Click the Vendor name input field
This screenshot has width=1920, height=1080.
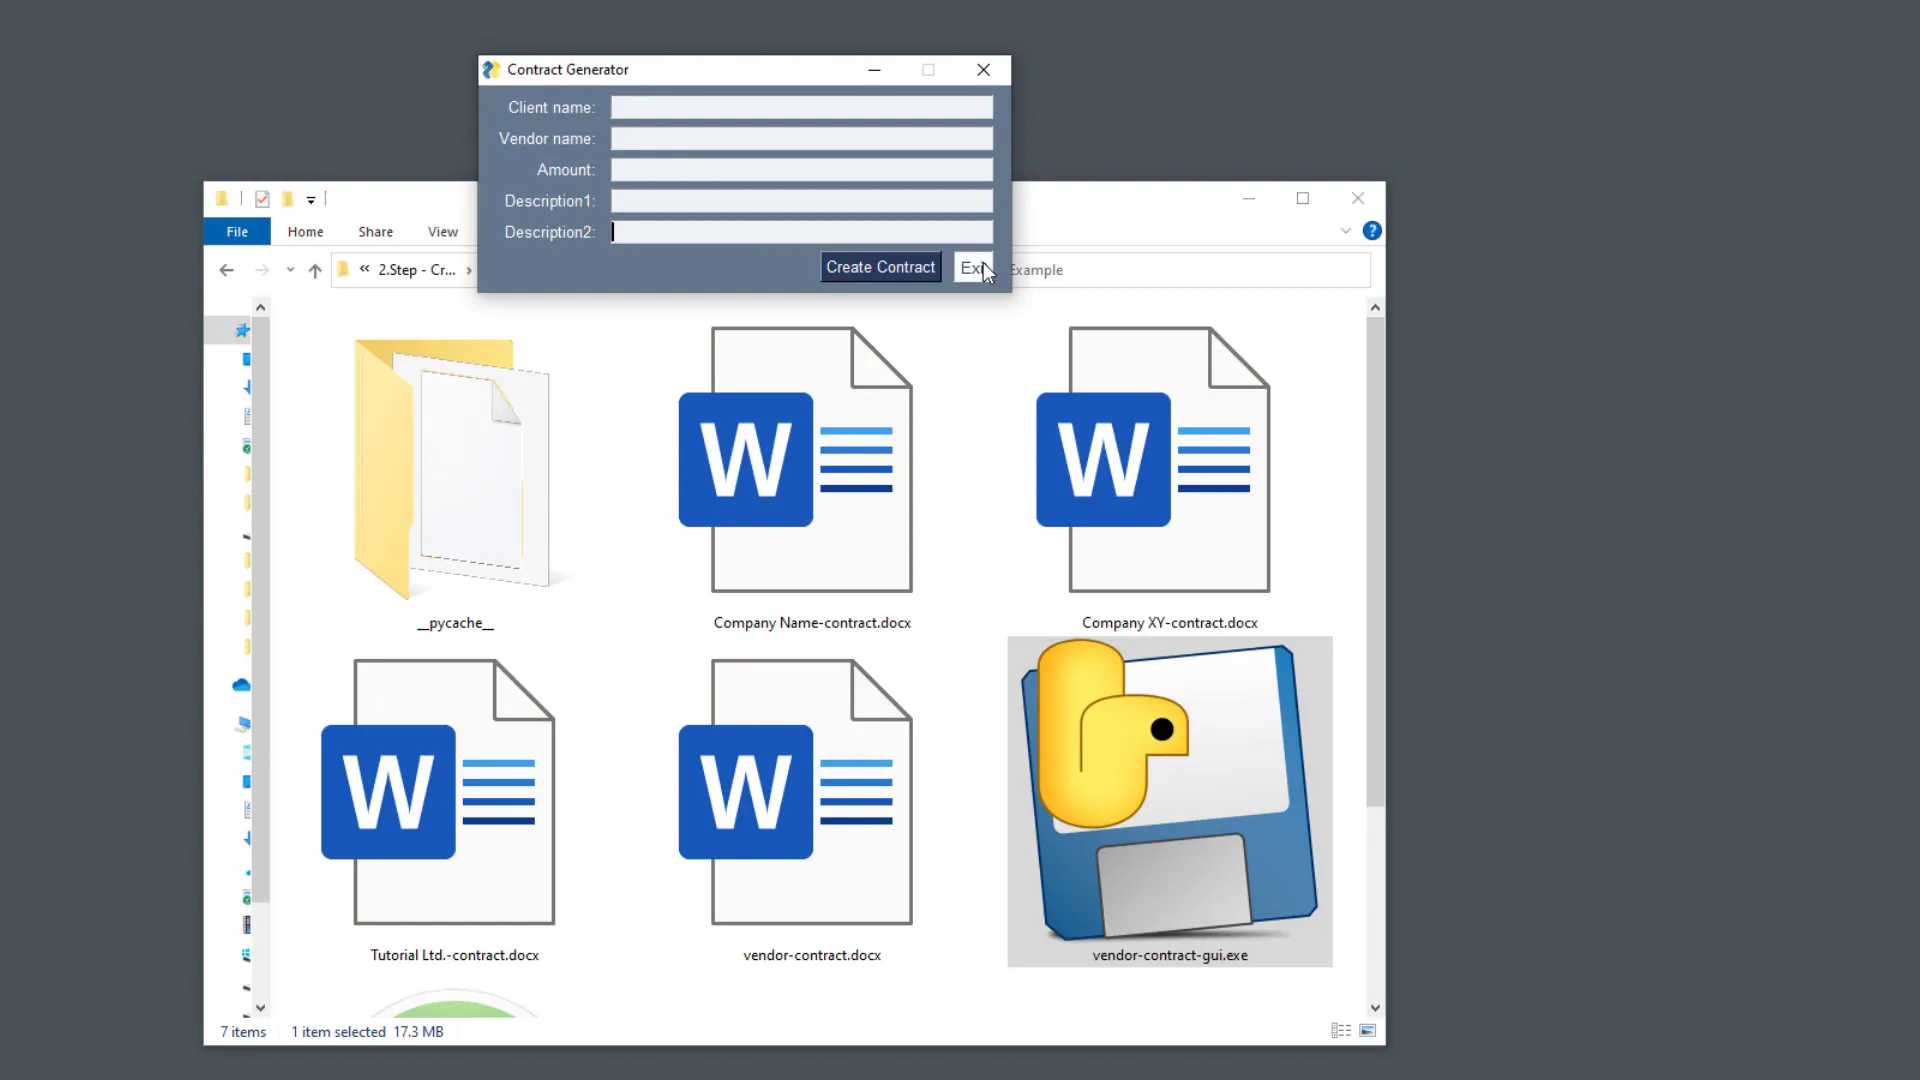801,139
